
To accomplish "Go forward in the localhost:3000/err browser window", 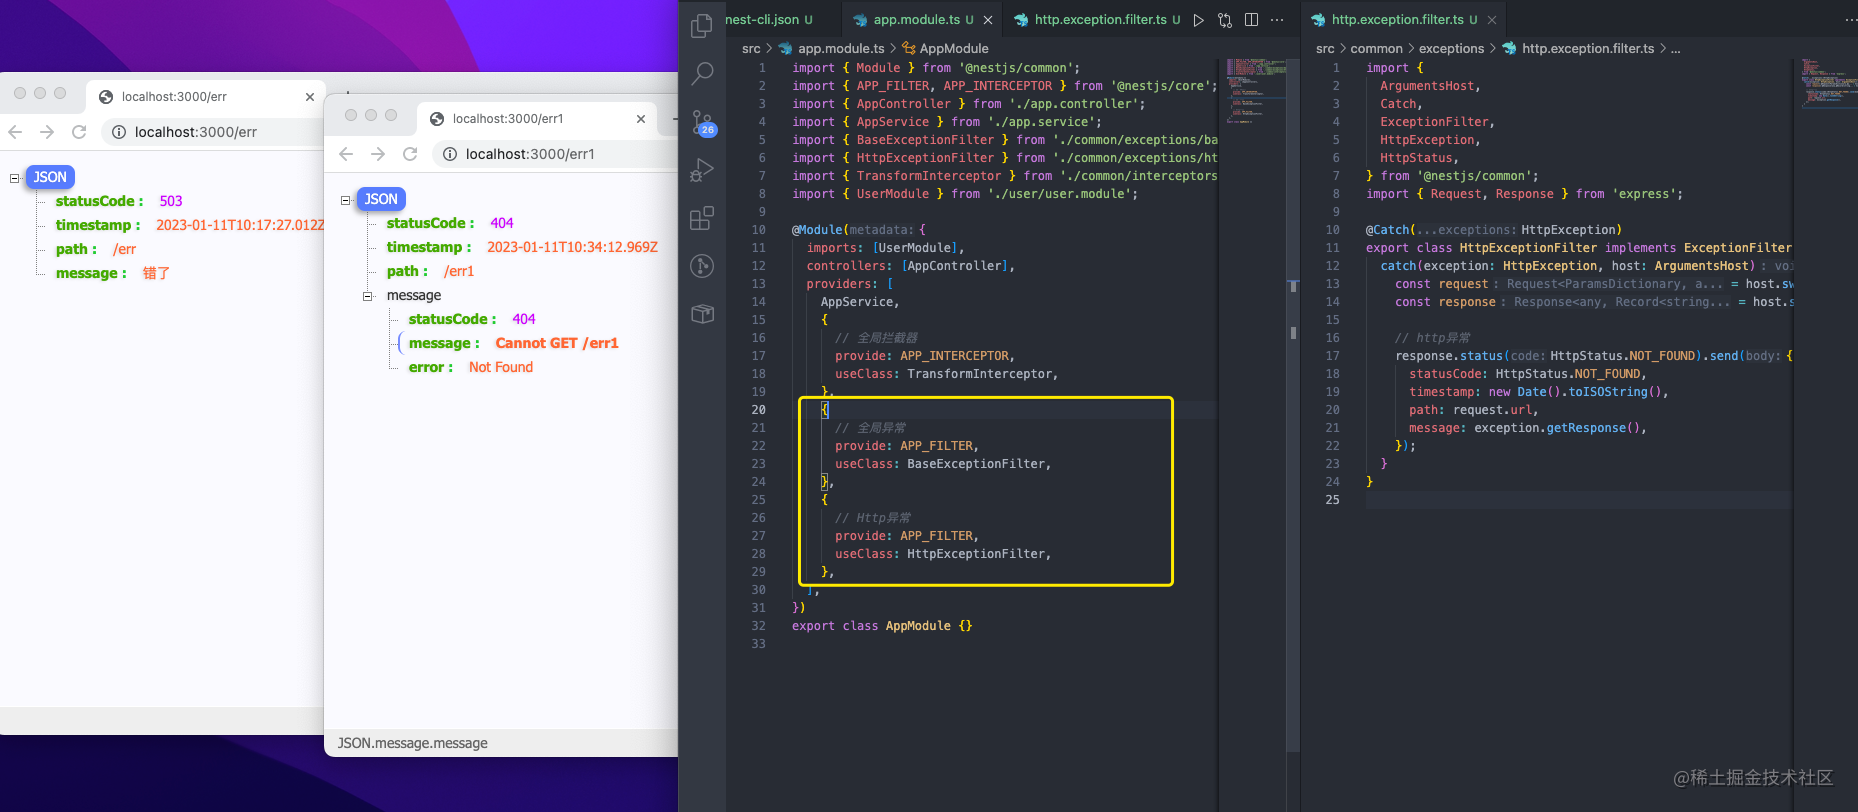I will point(47,132).
